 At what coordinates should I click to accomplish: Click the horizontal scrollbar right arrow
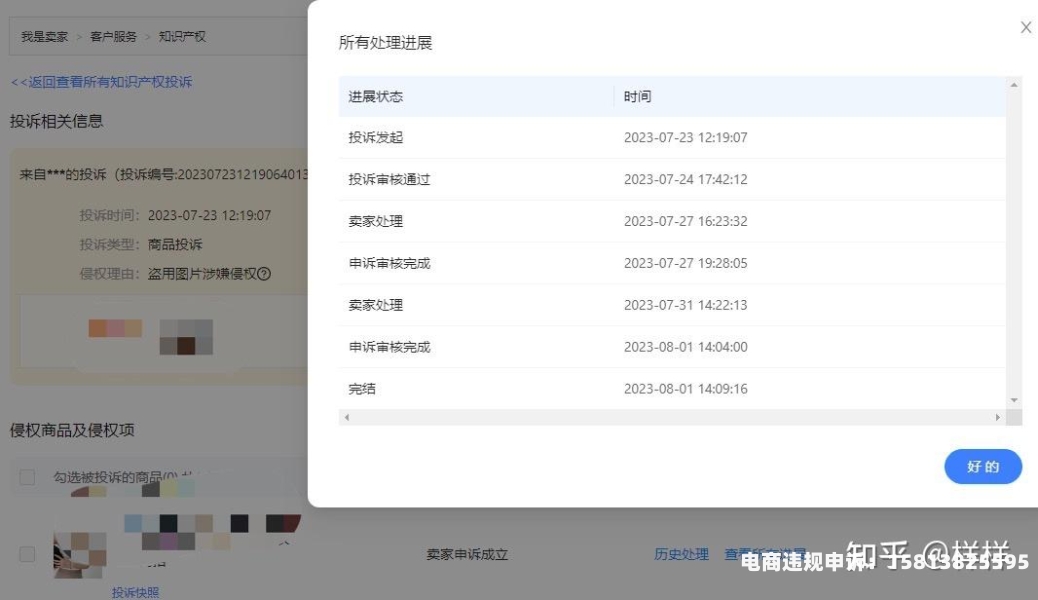click(x=997, y=417)
